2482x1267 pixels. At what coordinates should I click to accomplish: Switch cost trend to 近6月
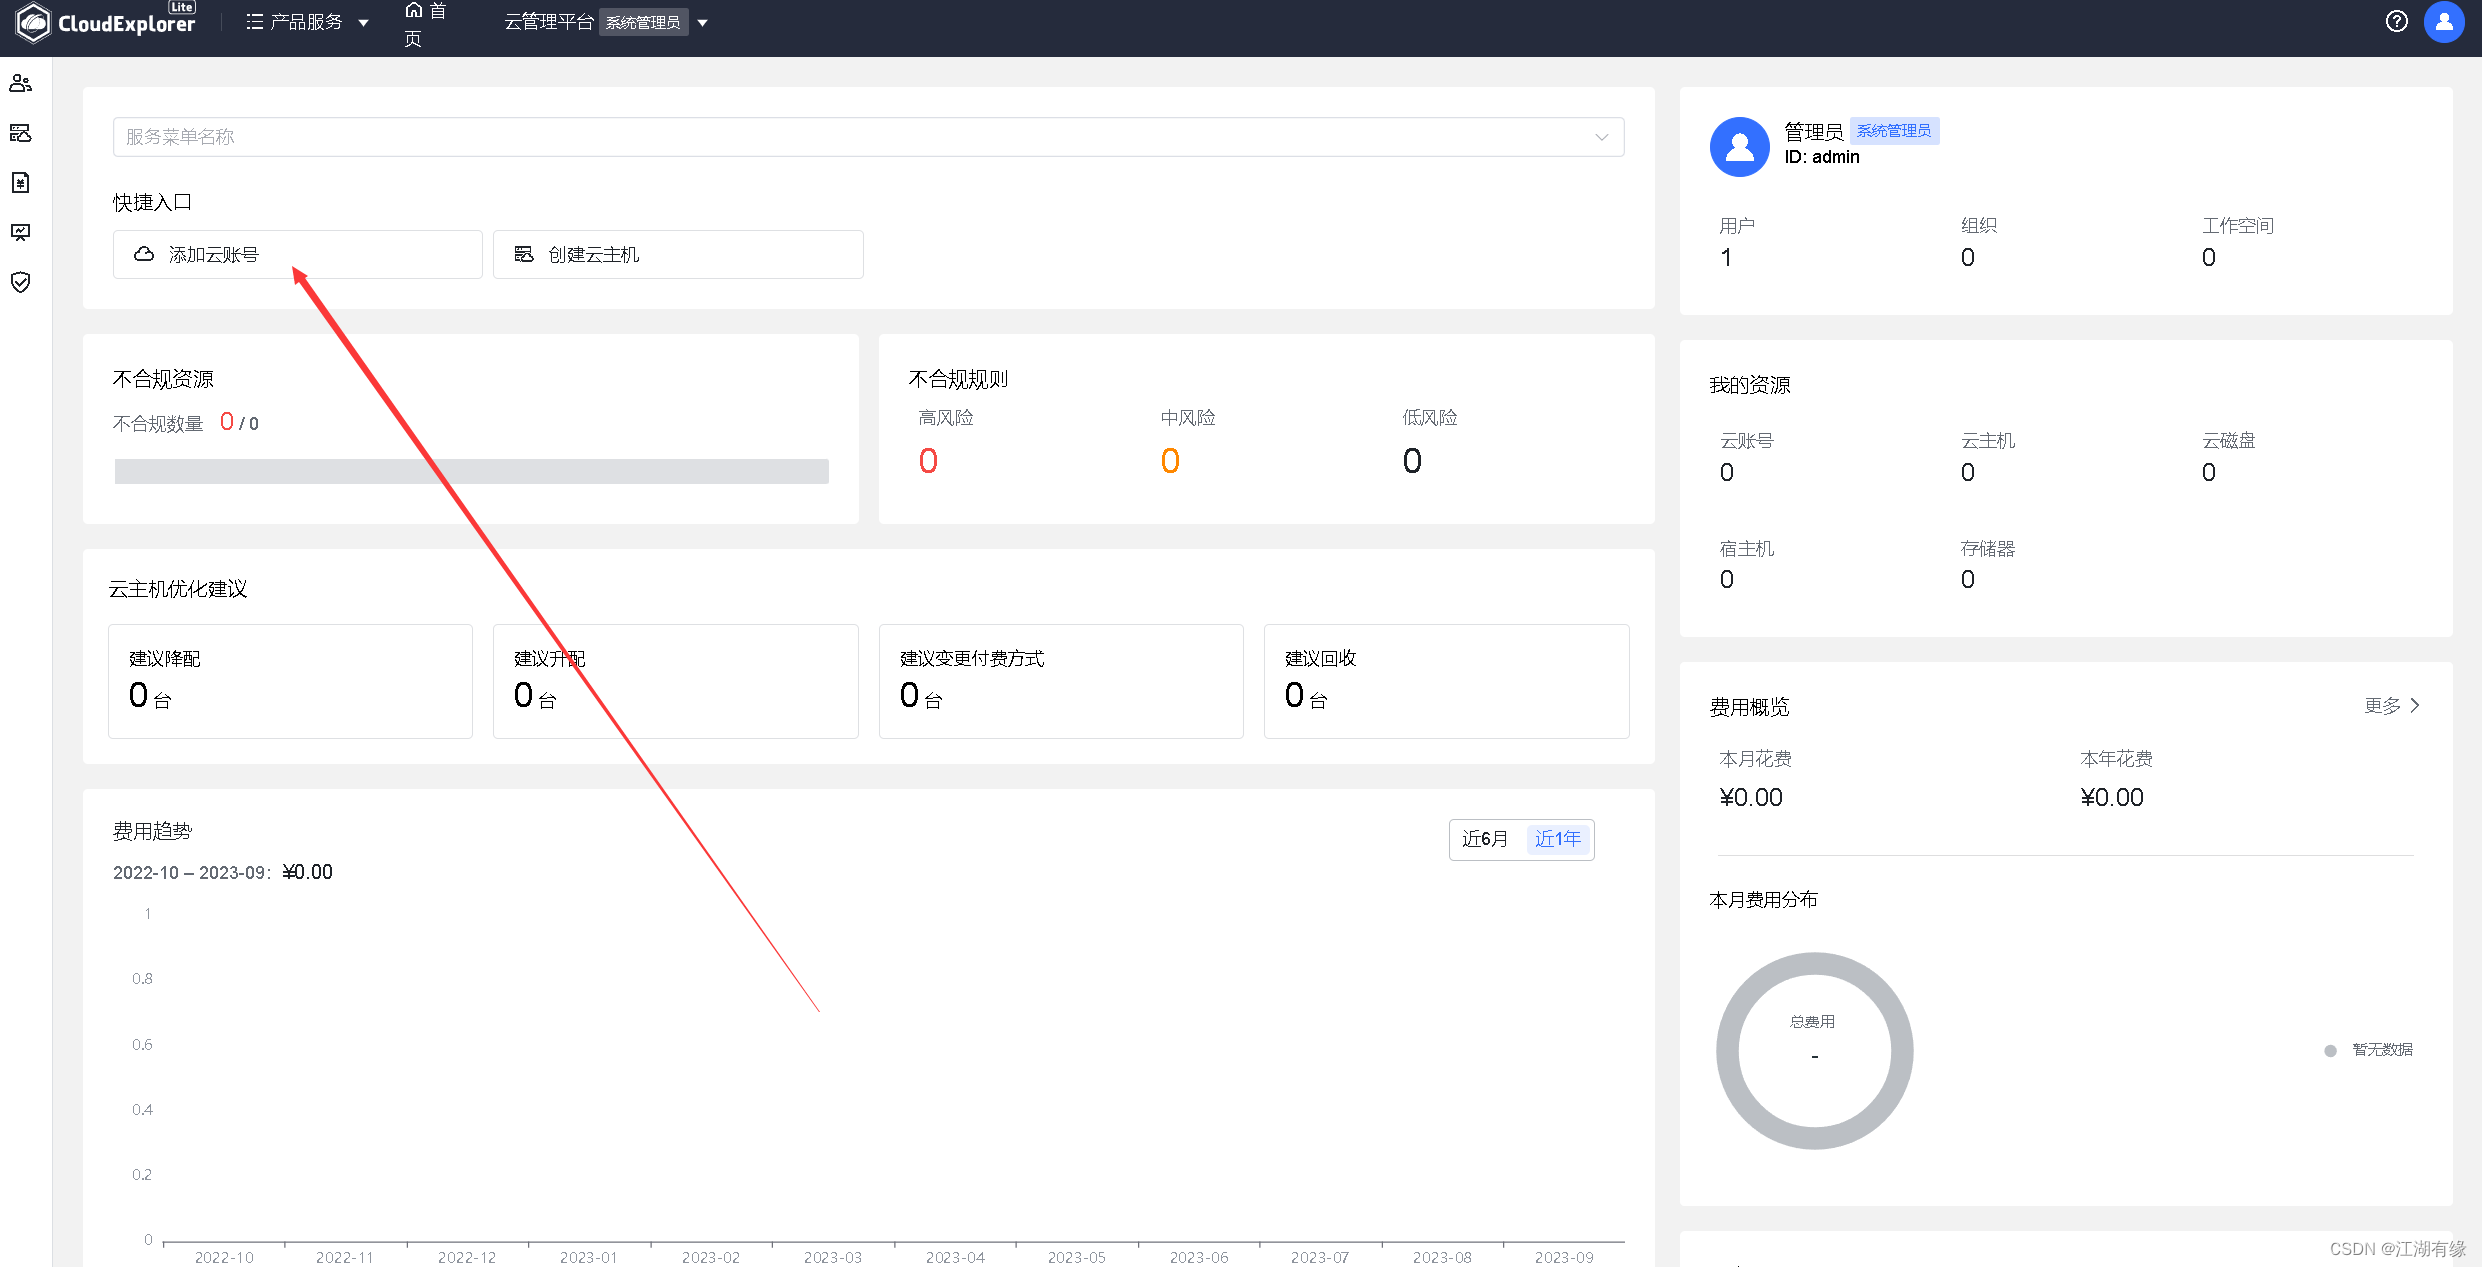pyautogui.click(x=1484, y=839)
